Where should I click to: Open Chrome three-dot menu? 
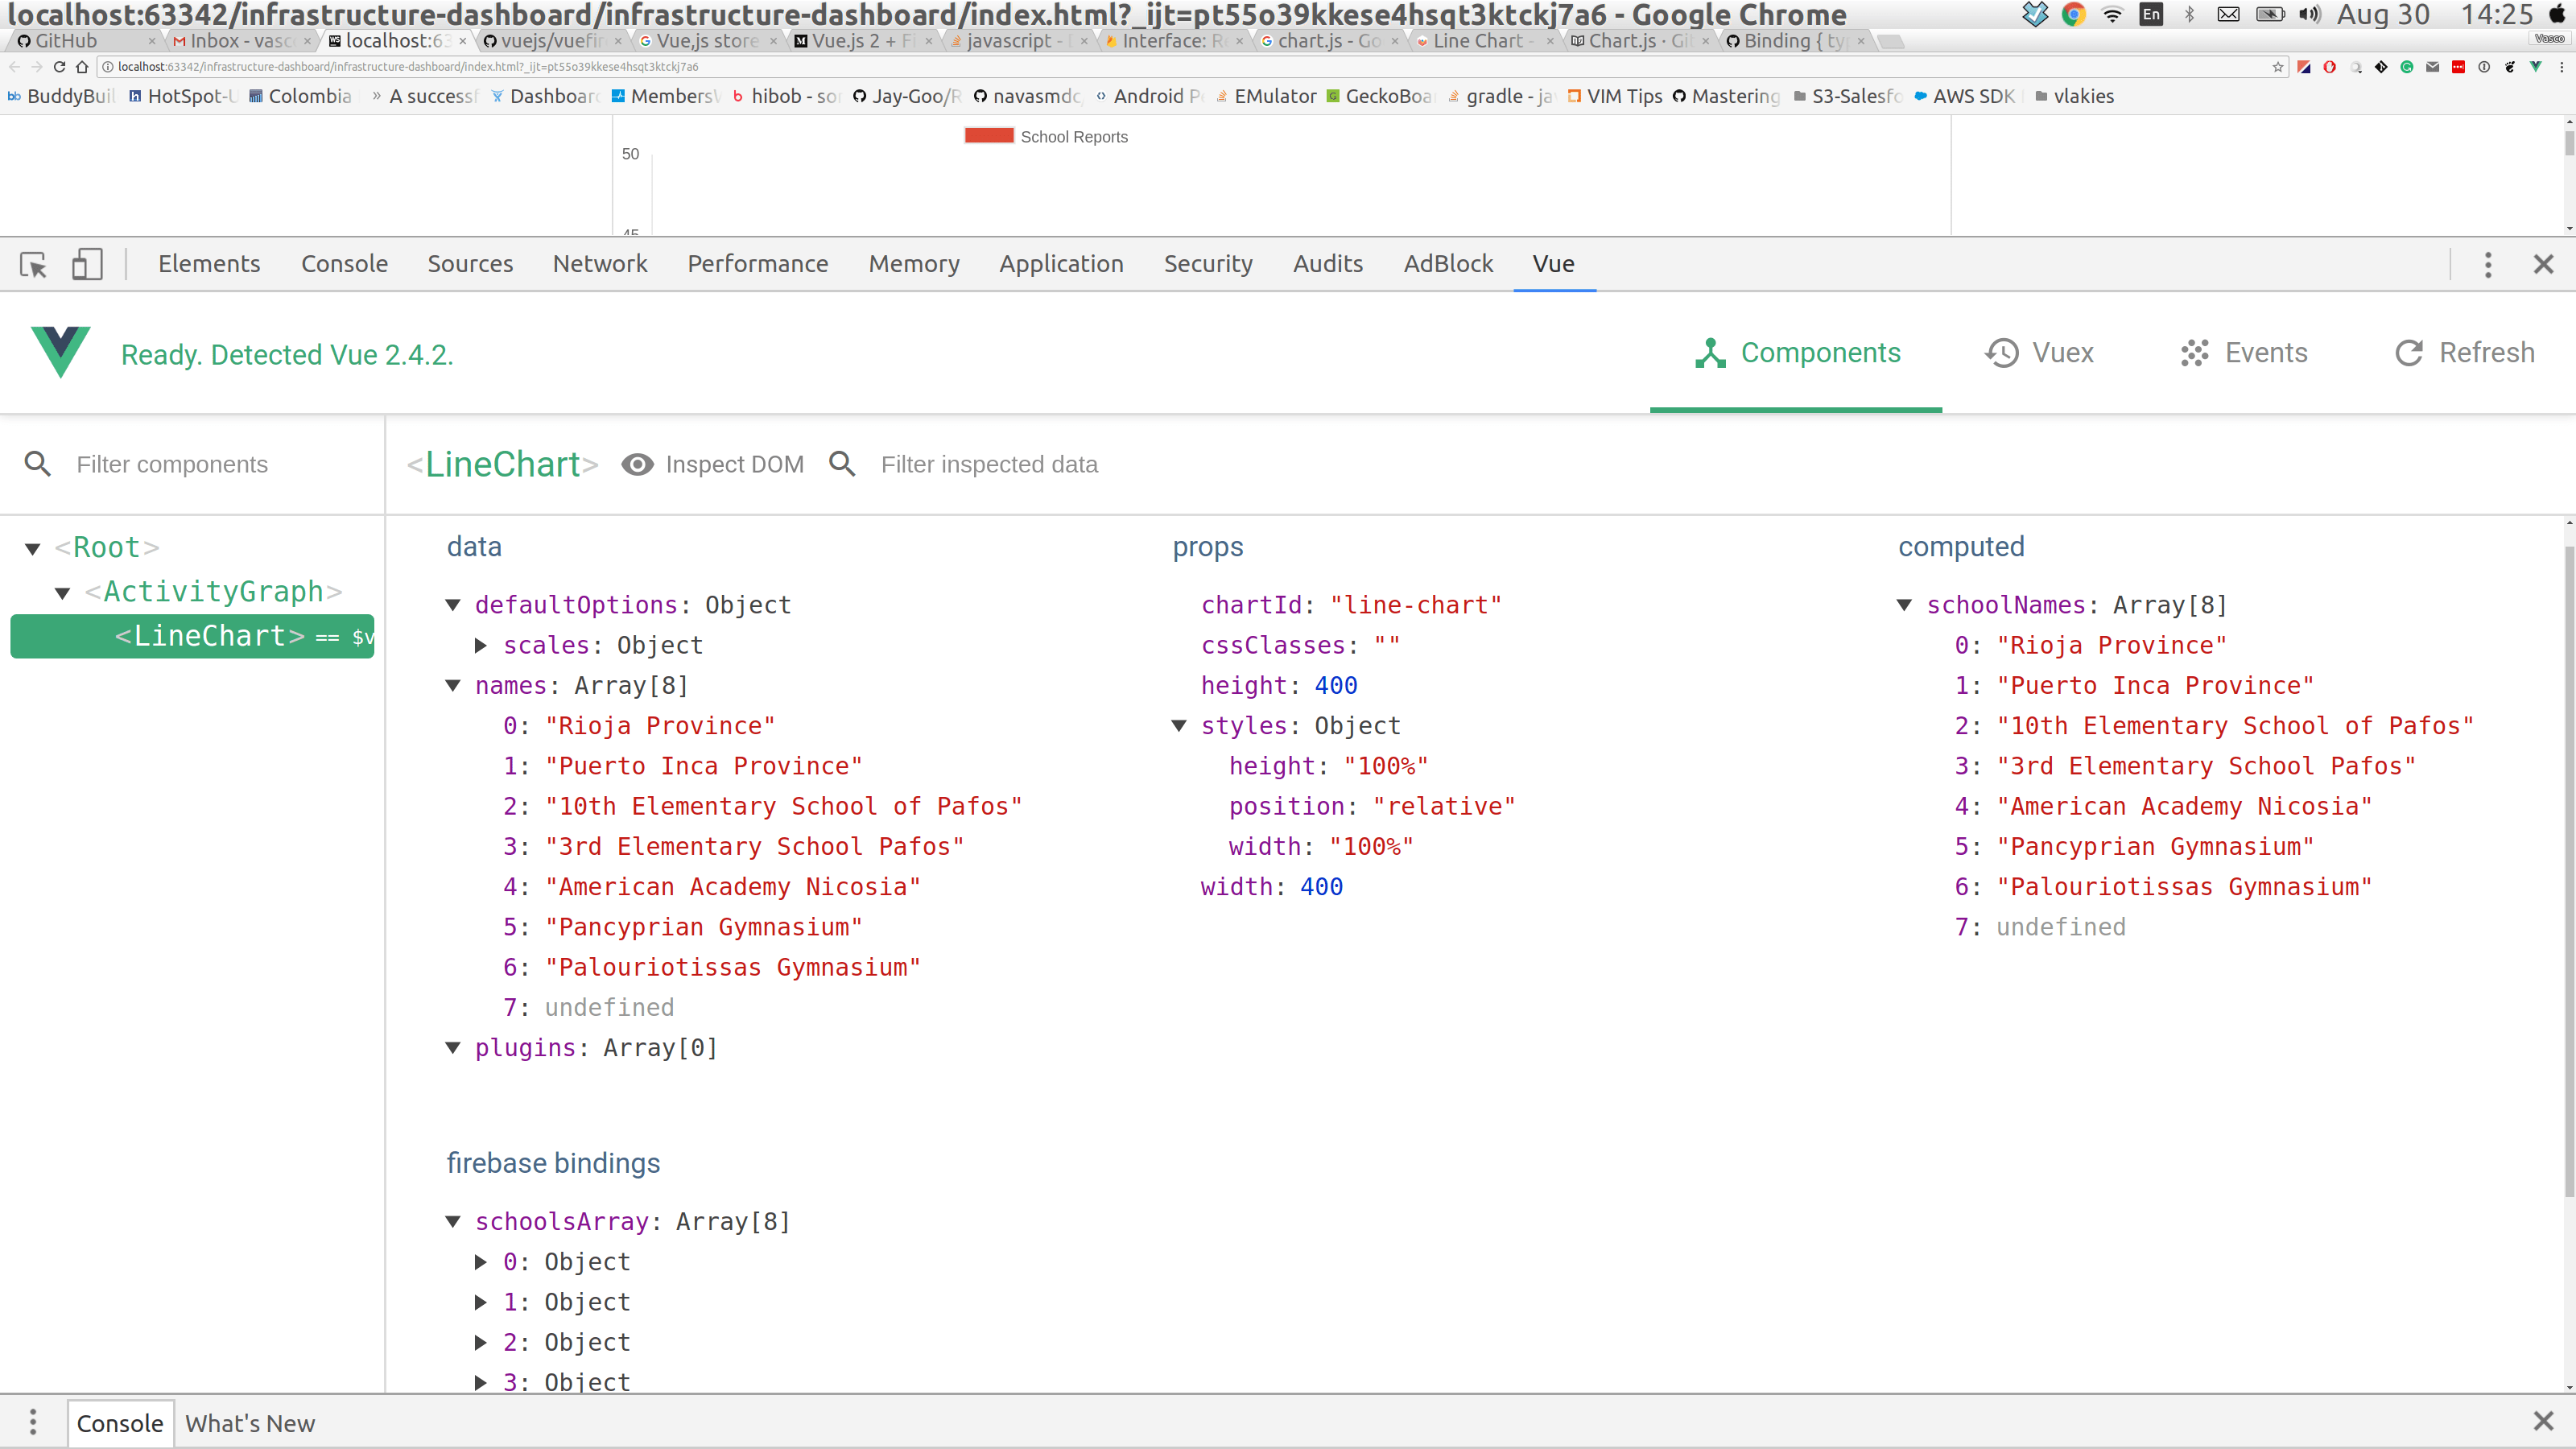[x=2561, y=67]
